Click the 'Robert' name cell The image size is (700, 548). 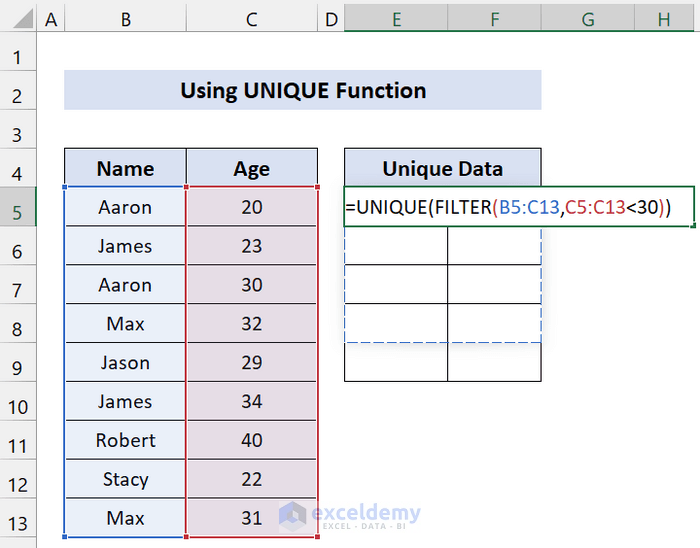[x=125, y=440]
